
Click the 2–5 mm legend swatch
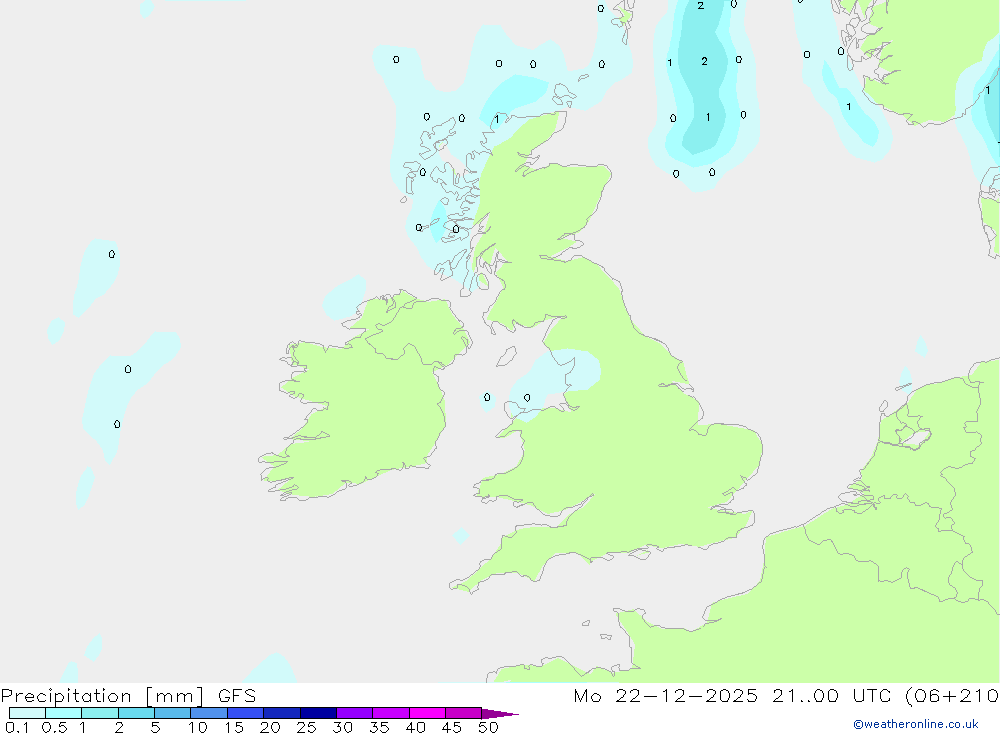136,713
